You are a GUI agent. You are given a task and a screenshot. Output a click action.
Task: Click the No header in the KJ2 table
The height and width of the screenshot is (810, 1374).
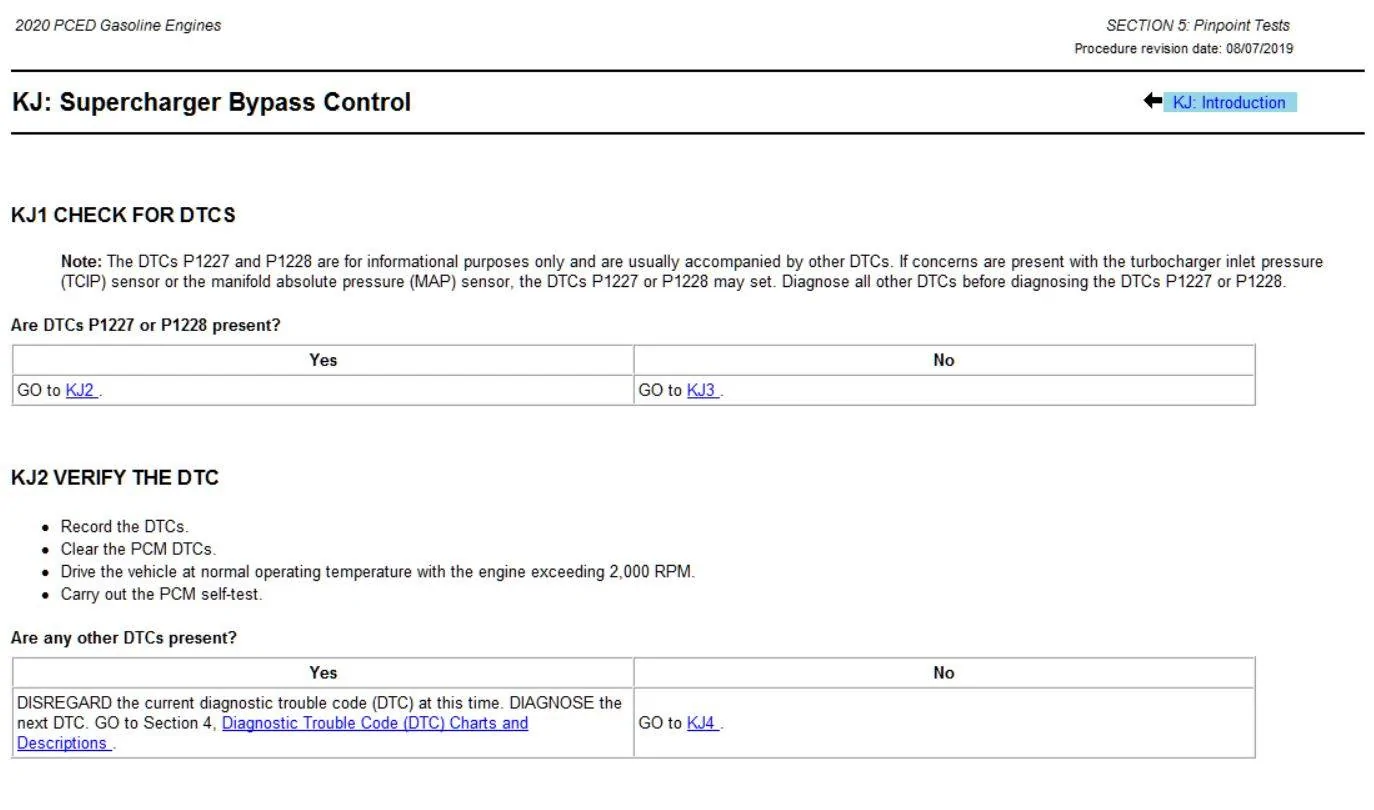pos(944,673)
